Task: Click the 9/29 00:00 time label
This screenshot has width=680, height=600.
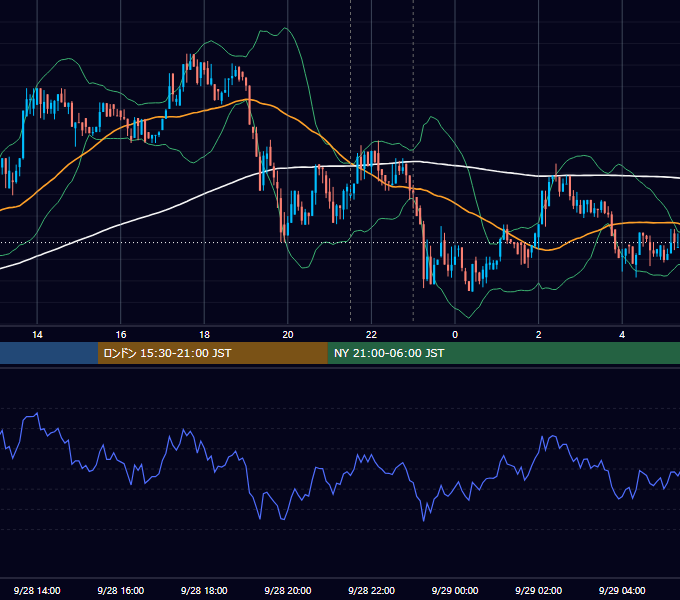Action: (x=455, y=590)
